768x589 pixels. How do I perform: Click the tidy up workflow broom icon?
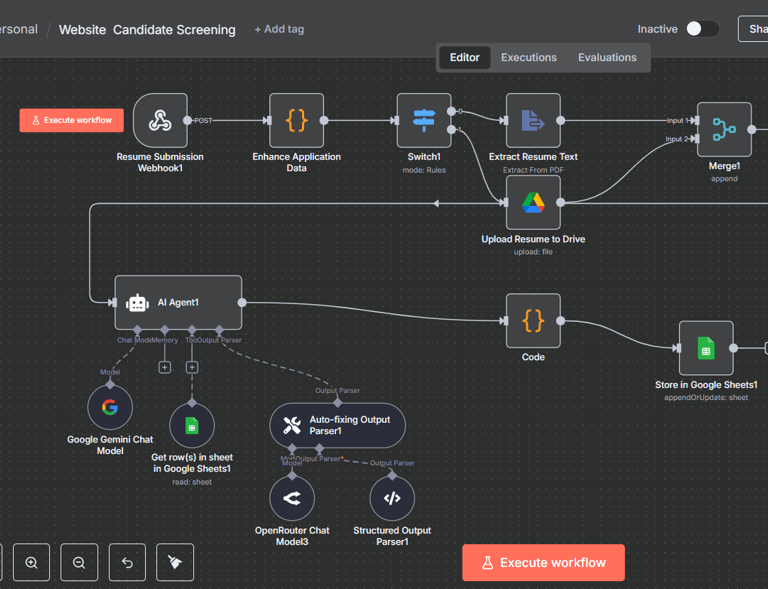pyautogui.click(x=175, y=563)
